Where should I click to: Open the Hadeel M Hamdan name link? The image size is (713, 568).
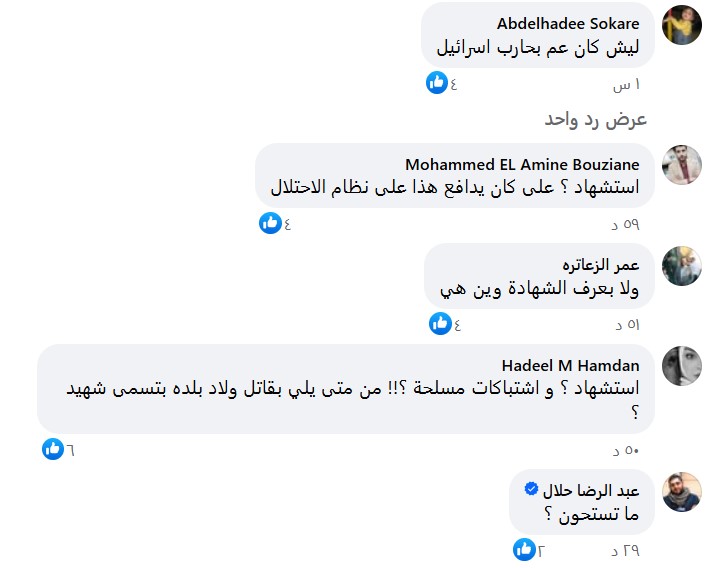570,364
